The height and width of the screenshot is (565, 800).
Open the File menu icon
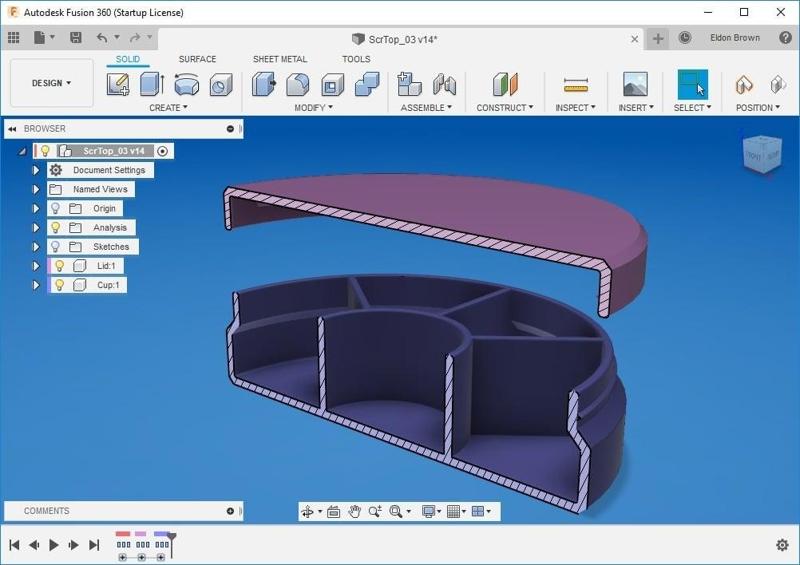[40, 38]
